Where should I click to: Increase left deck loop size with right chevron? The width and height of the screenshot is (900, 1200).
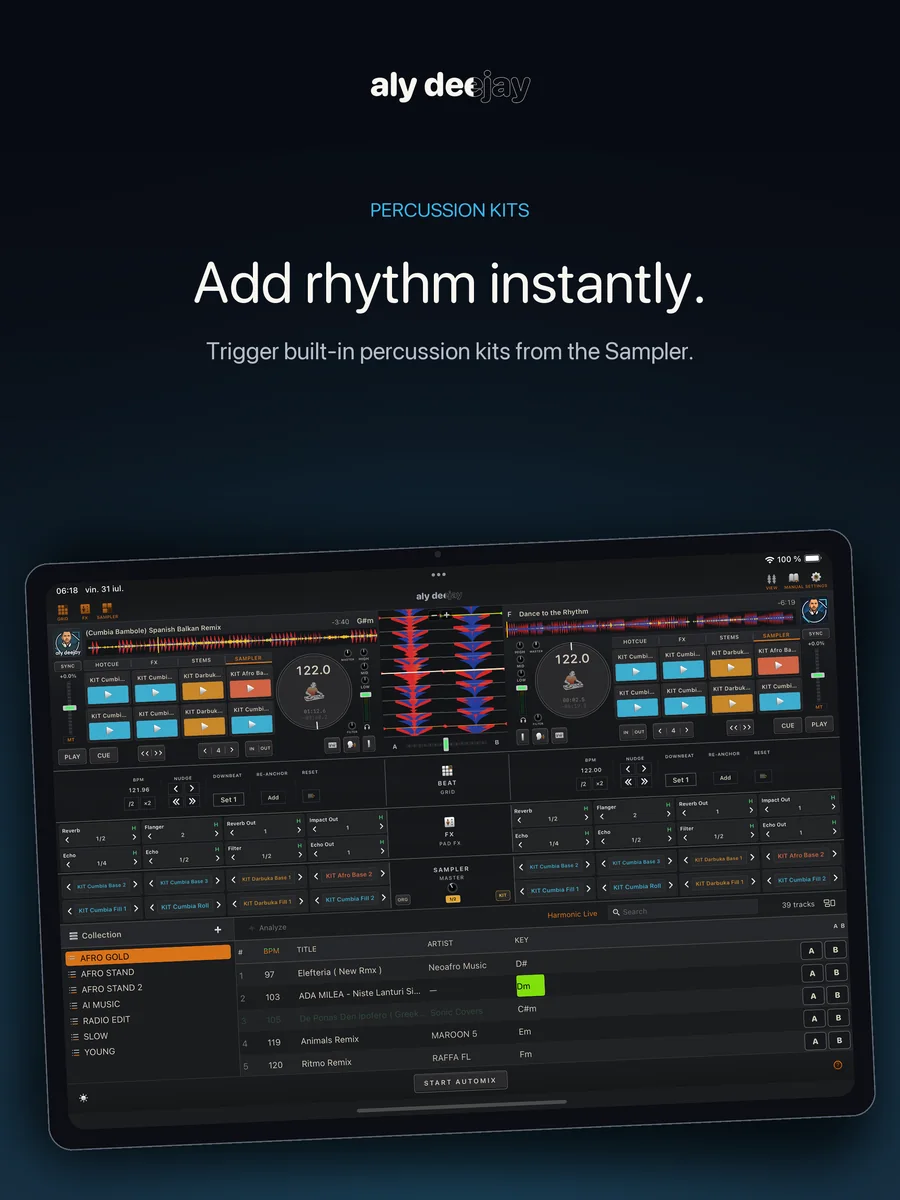click(233, 750)
